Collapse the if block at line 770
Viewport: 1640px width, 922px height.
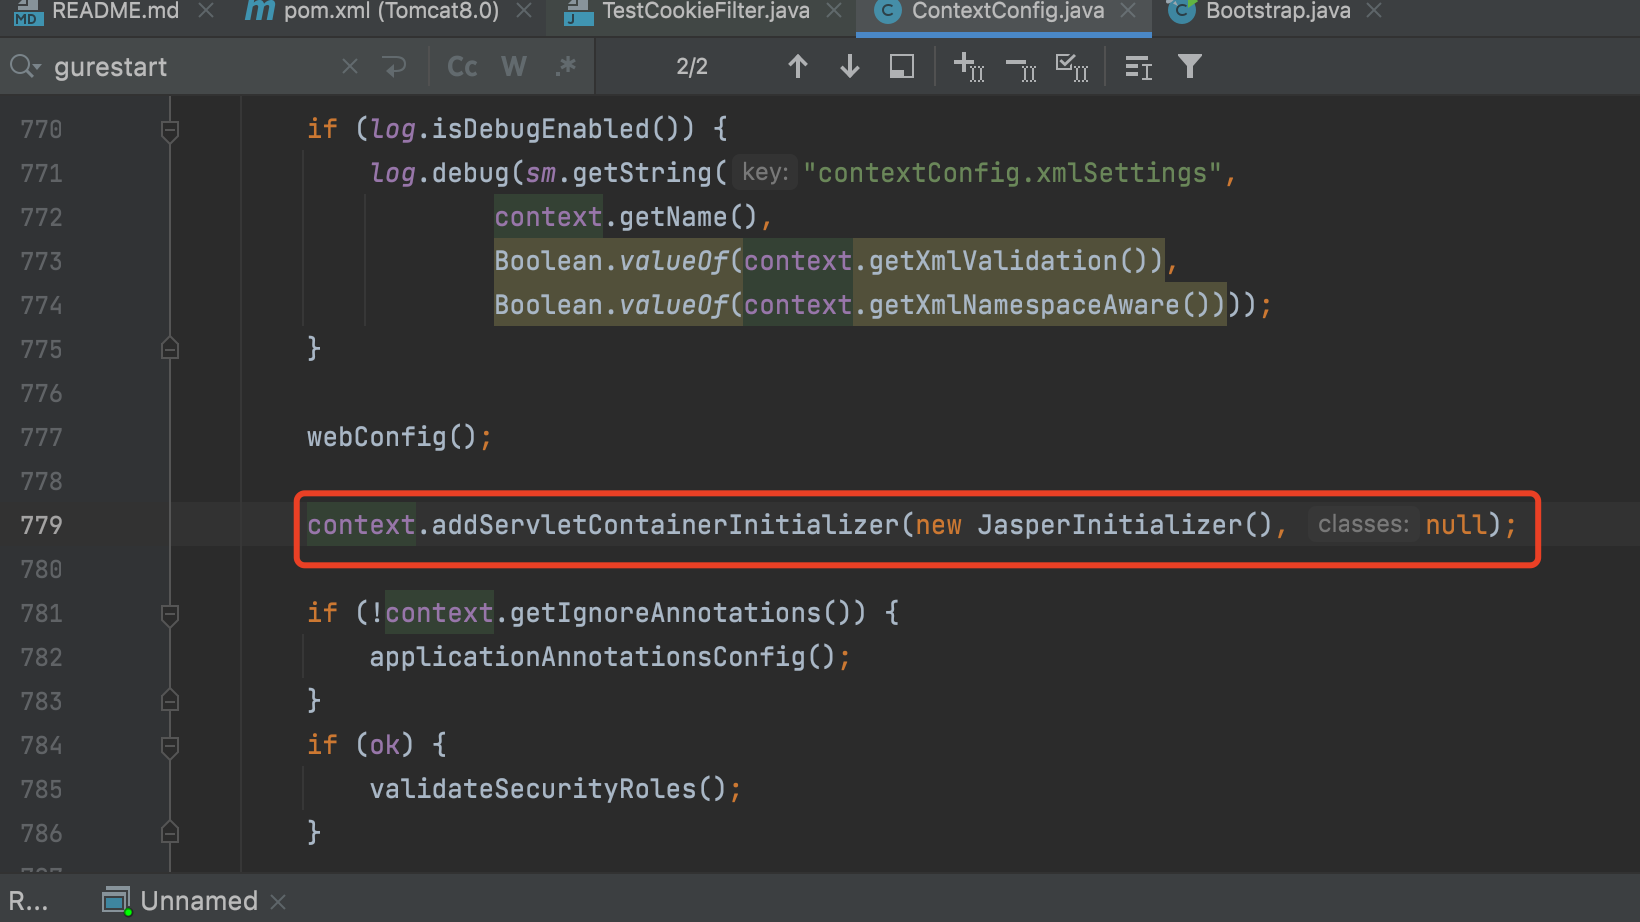pyautogui.click(x=170, y=130)
